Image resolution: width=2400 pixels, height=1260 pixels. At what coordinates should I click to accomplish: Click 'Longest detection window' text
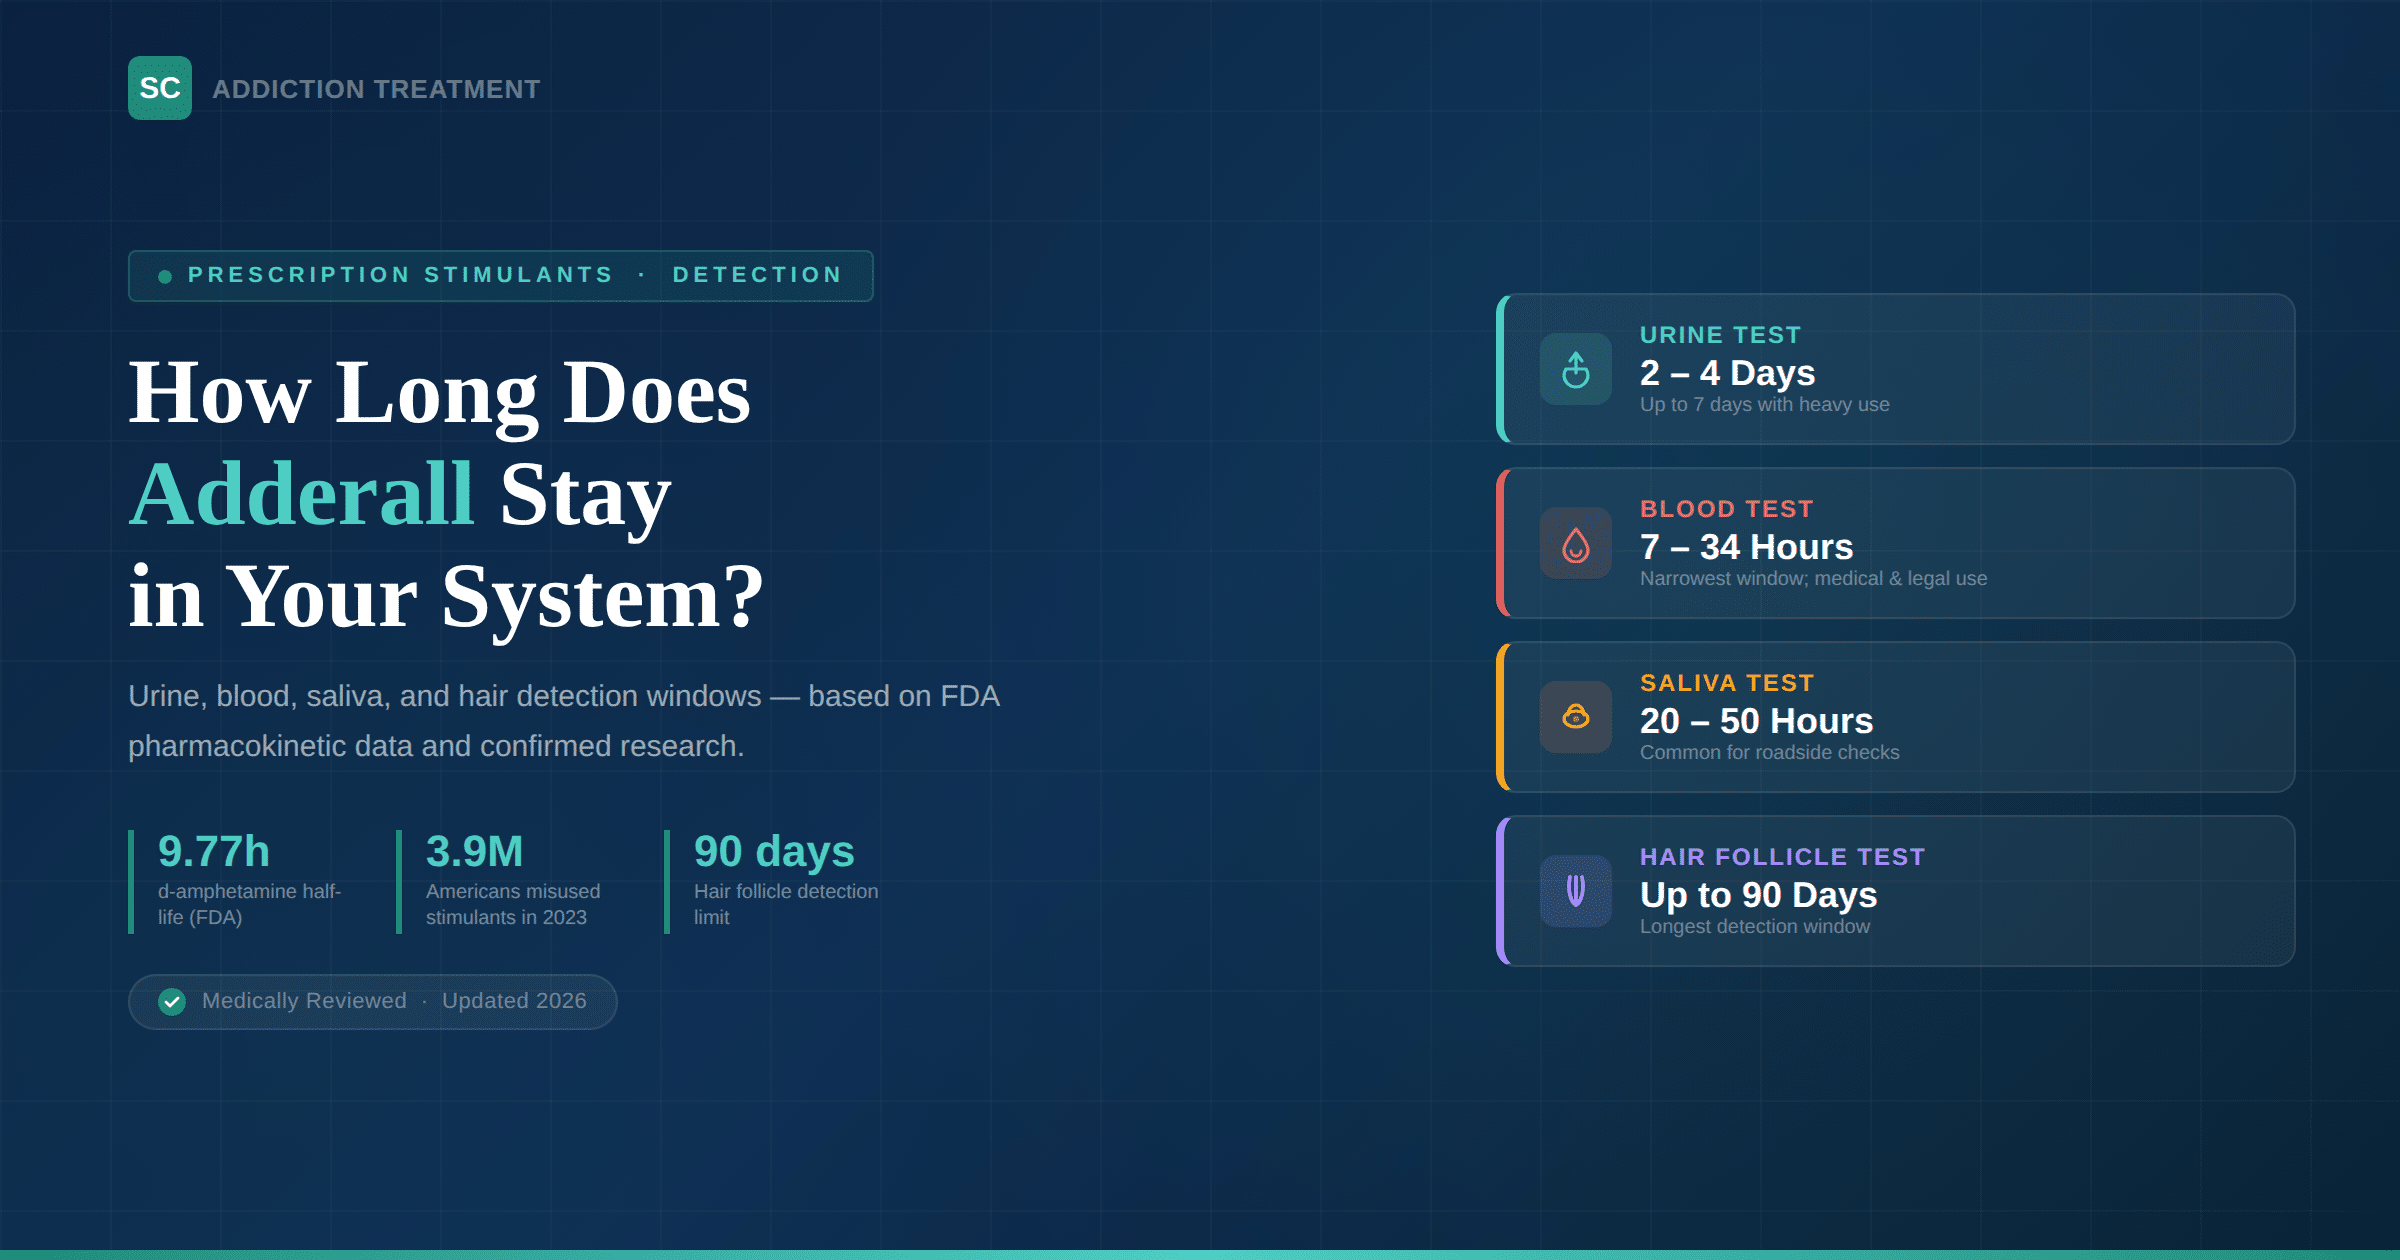1755,926
